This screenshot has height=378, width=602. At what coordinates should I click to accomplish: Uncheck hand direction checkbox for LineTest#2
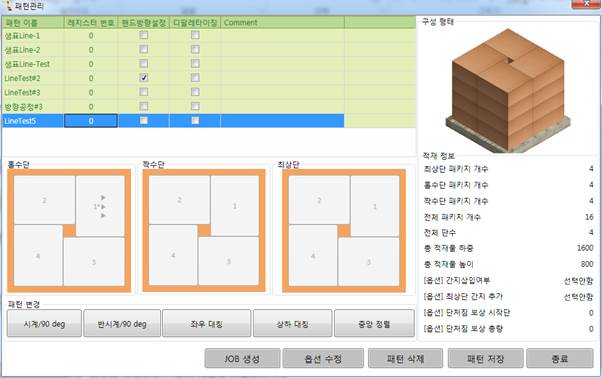(144, 78)
